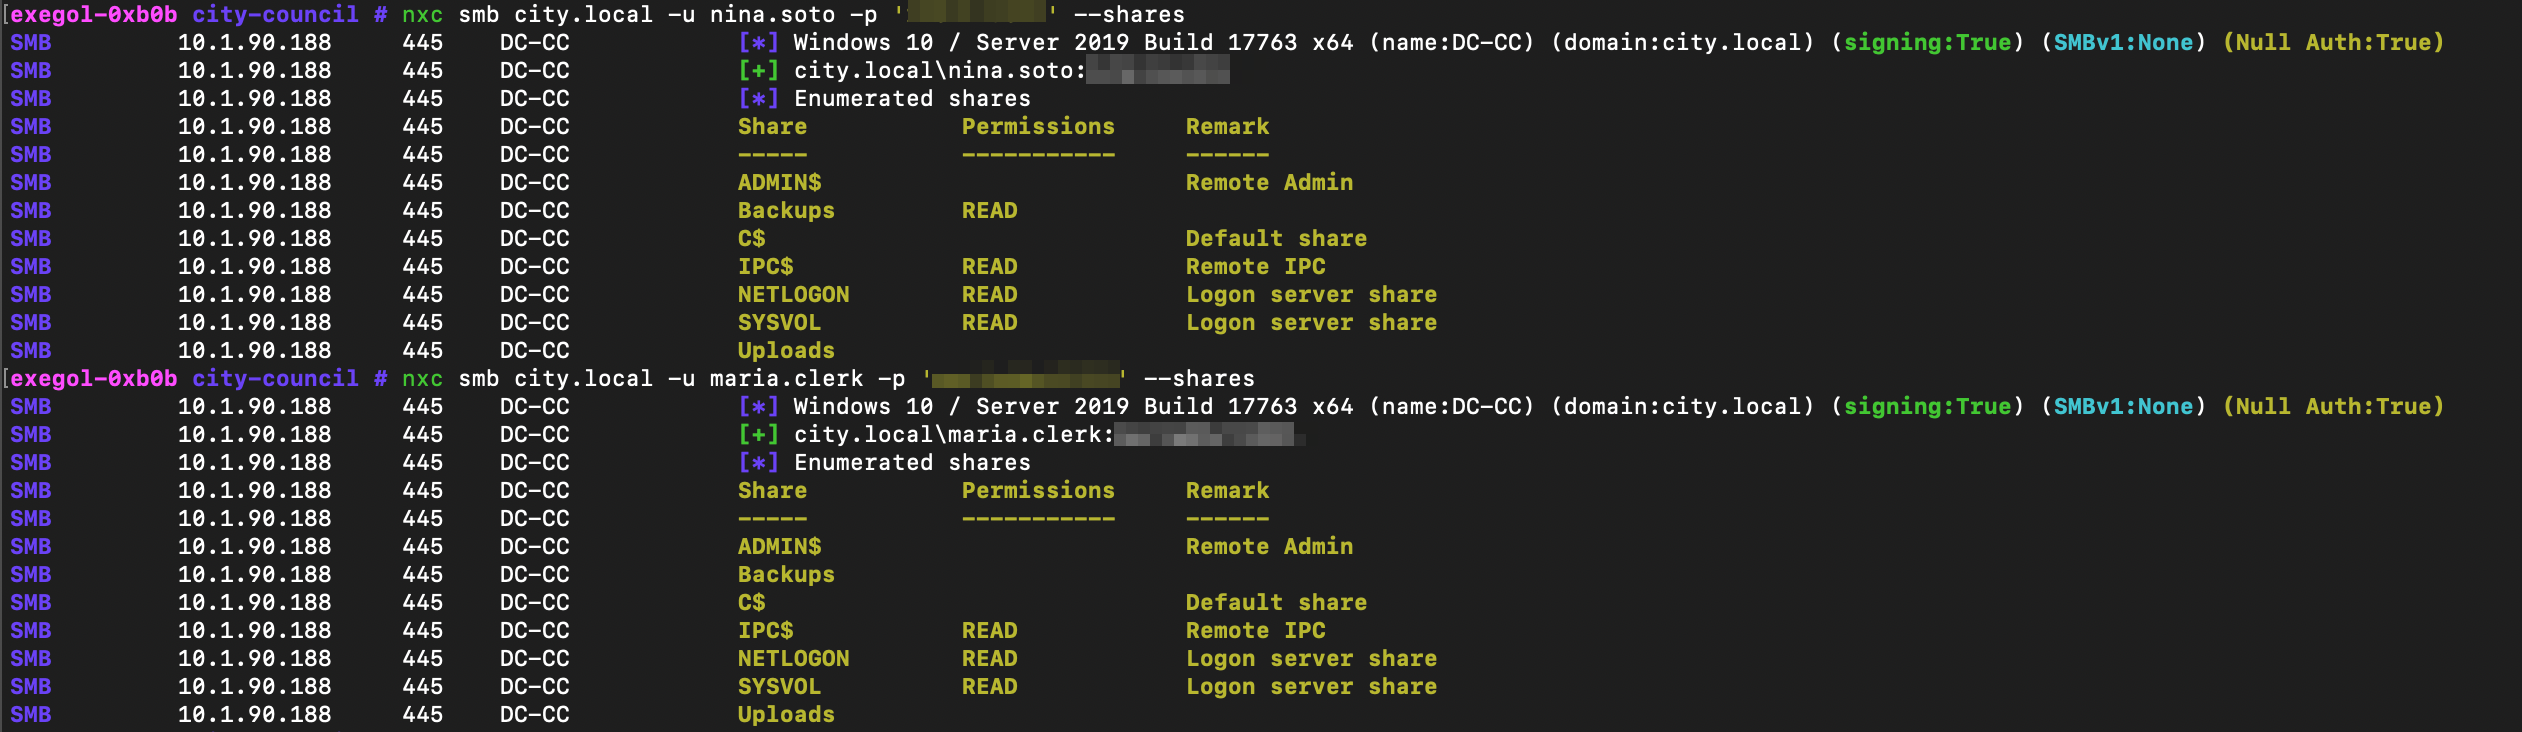Click the READ permission beside the Backups share
This screenshot has width=2522, height=732.
point(989,210)
